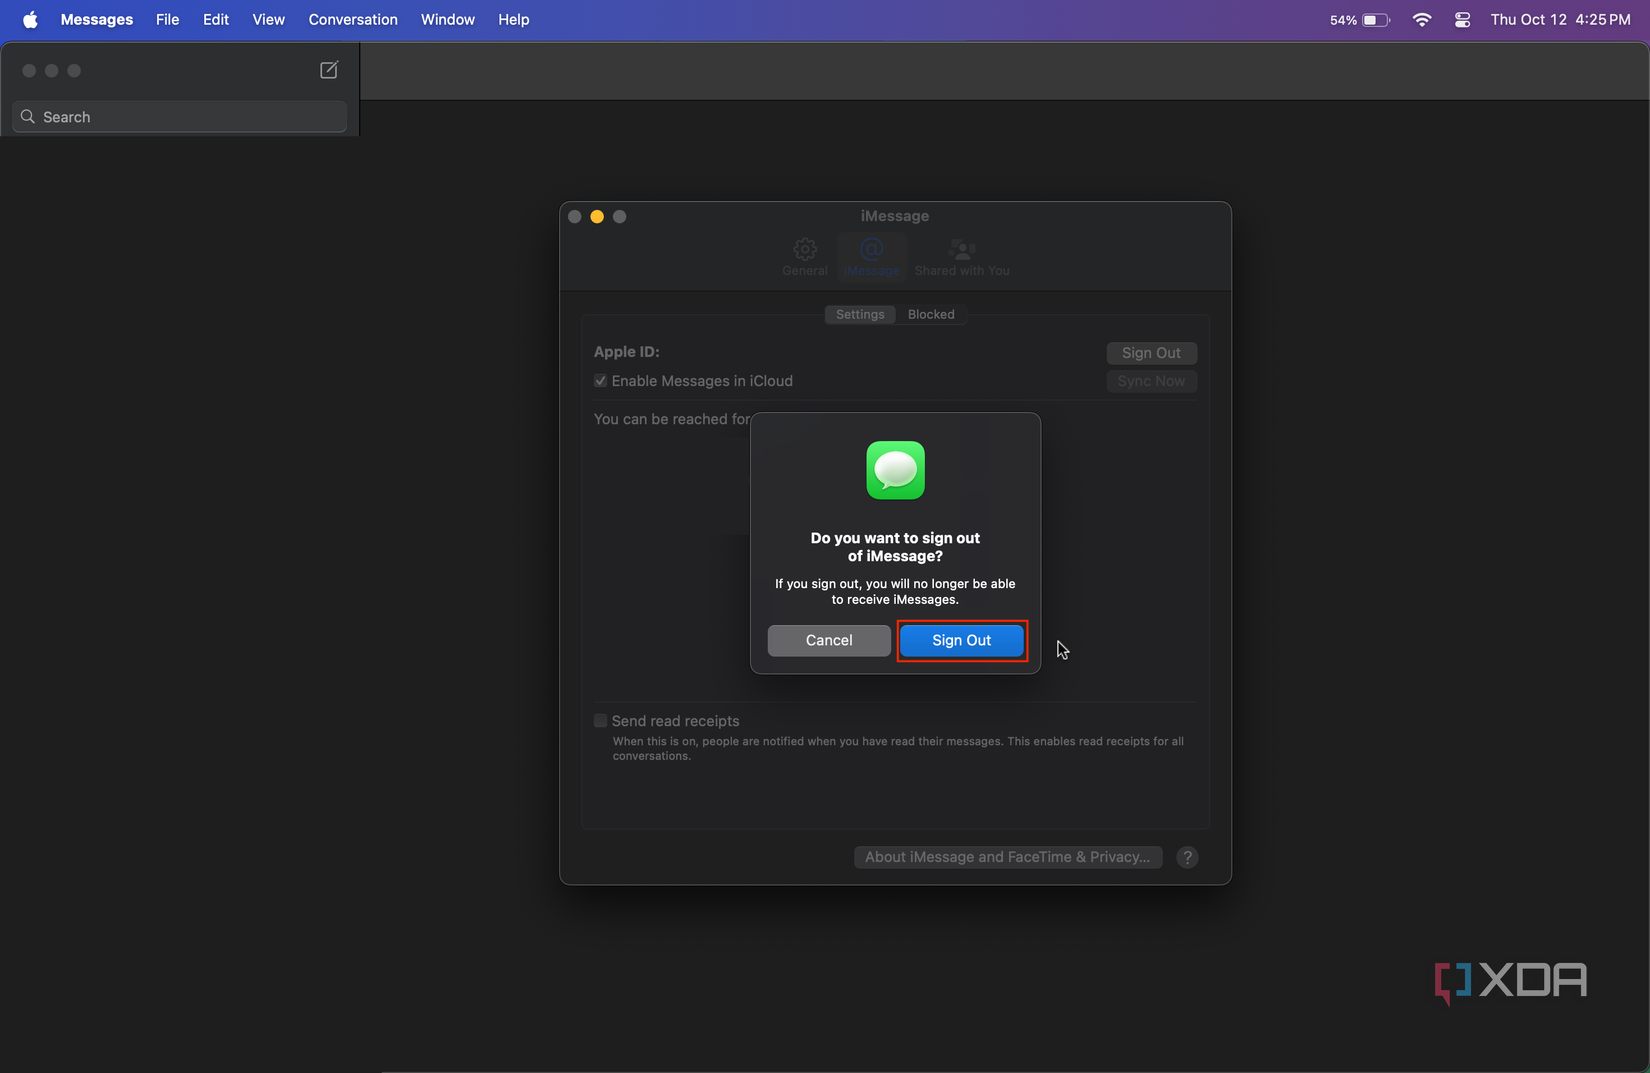Minimize the iMessage preferences window
The width and height of the screenshot is (1650, 1073).
[x=597, y=216]
